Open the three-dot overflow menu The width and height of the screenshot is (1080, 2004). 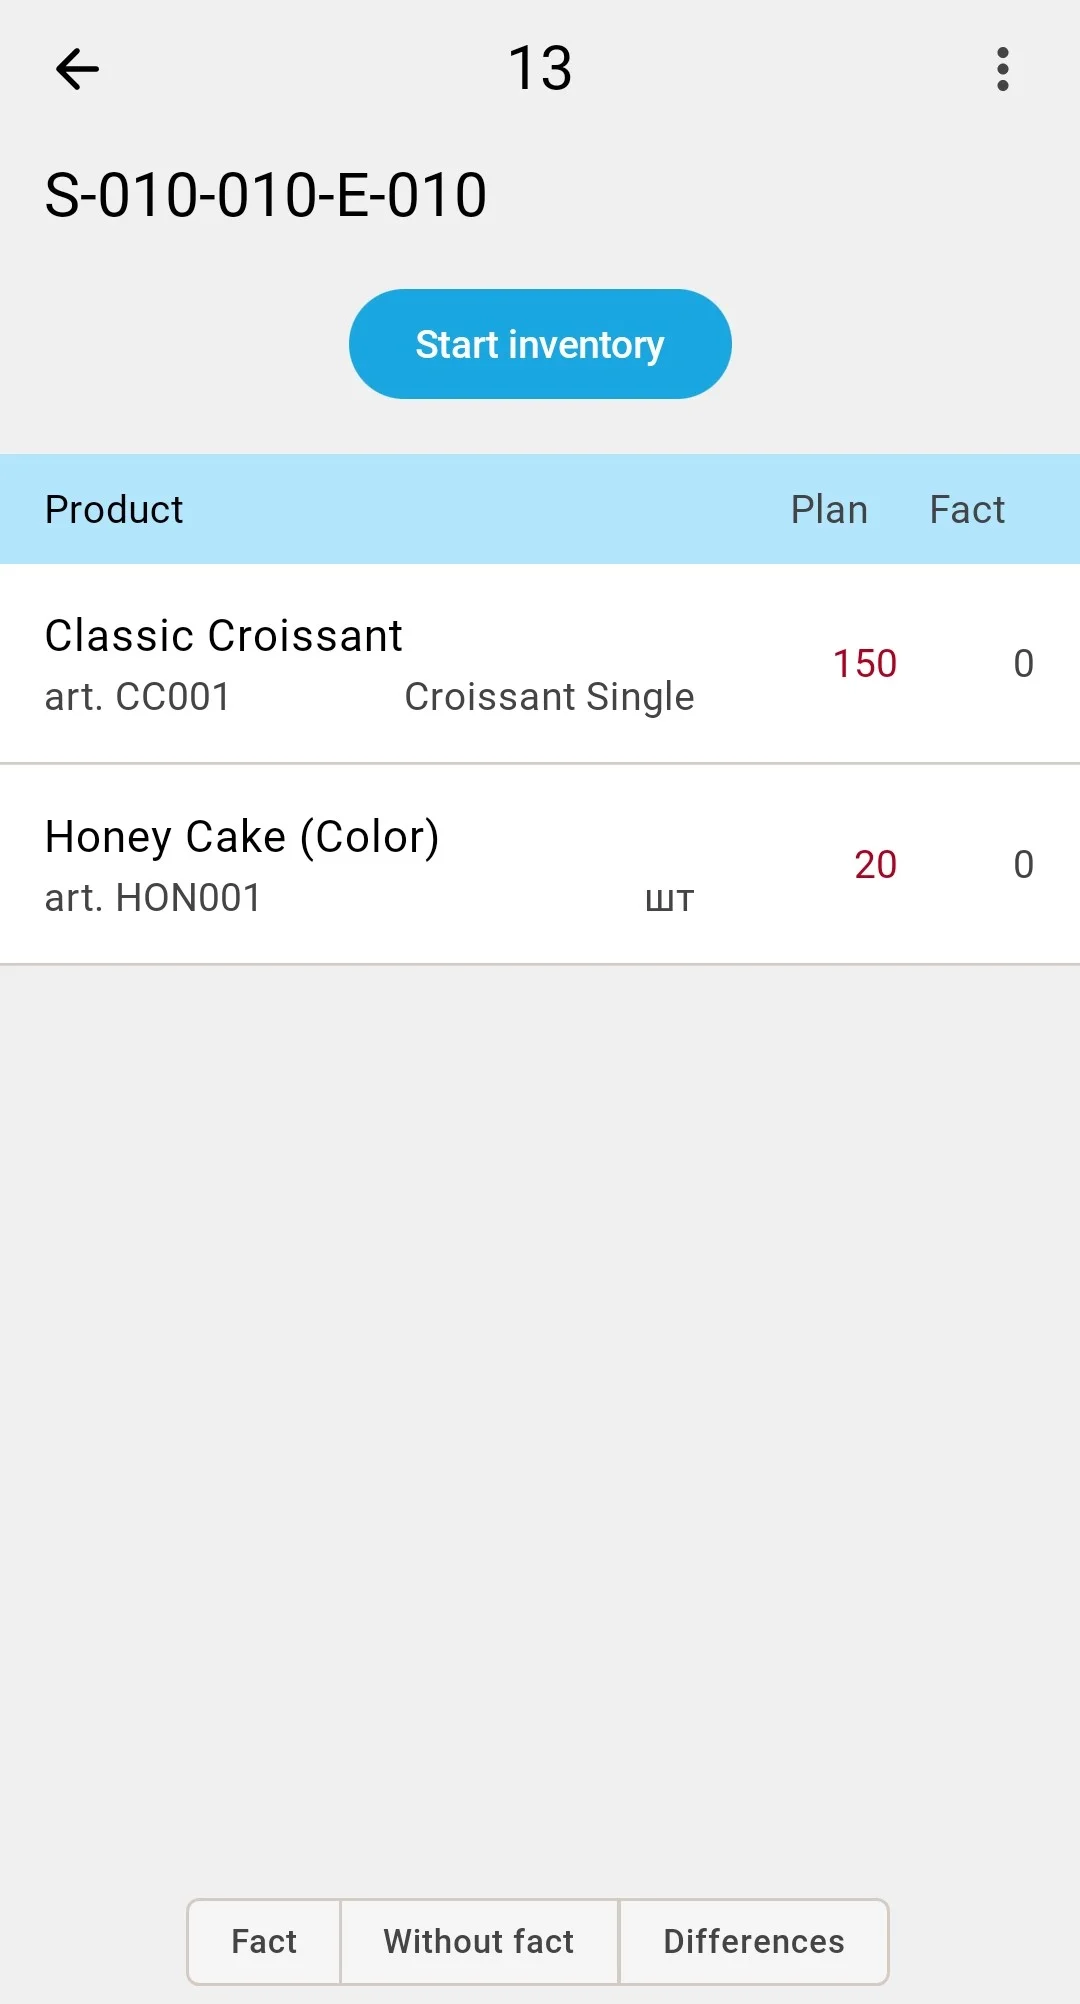point(1003,69)
